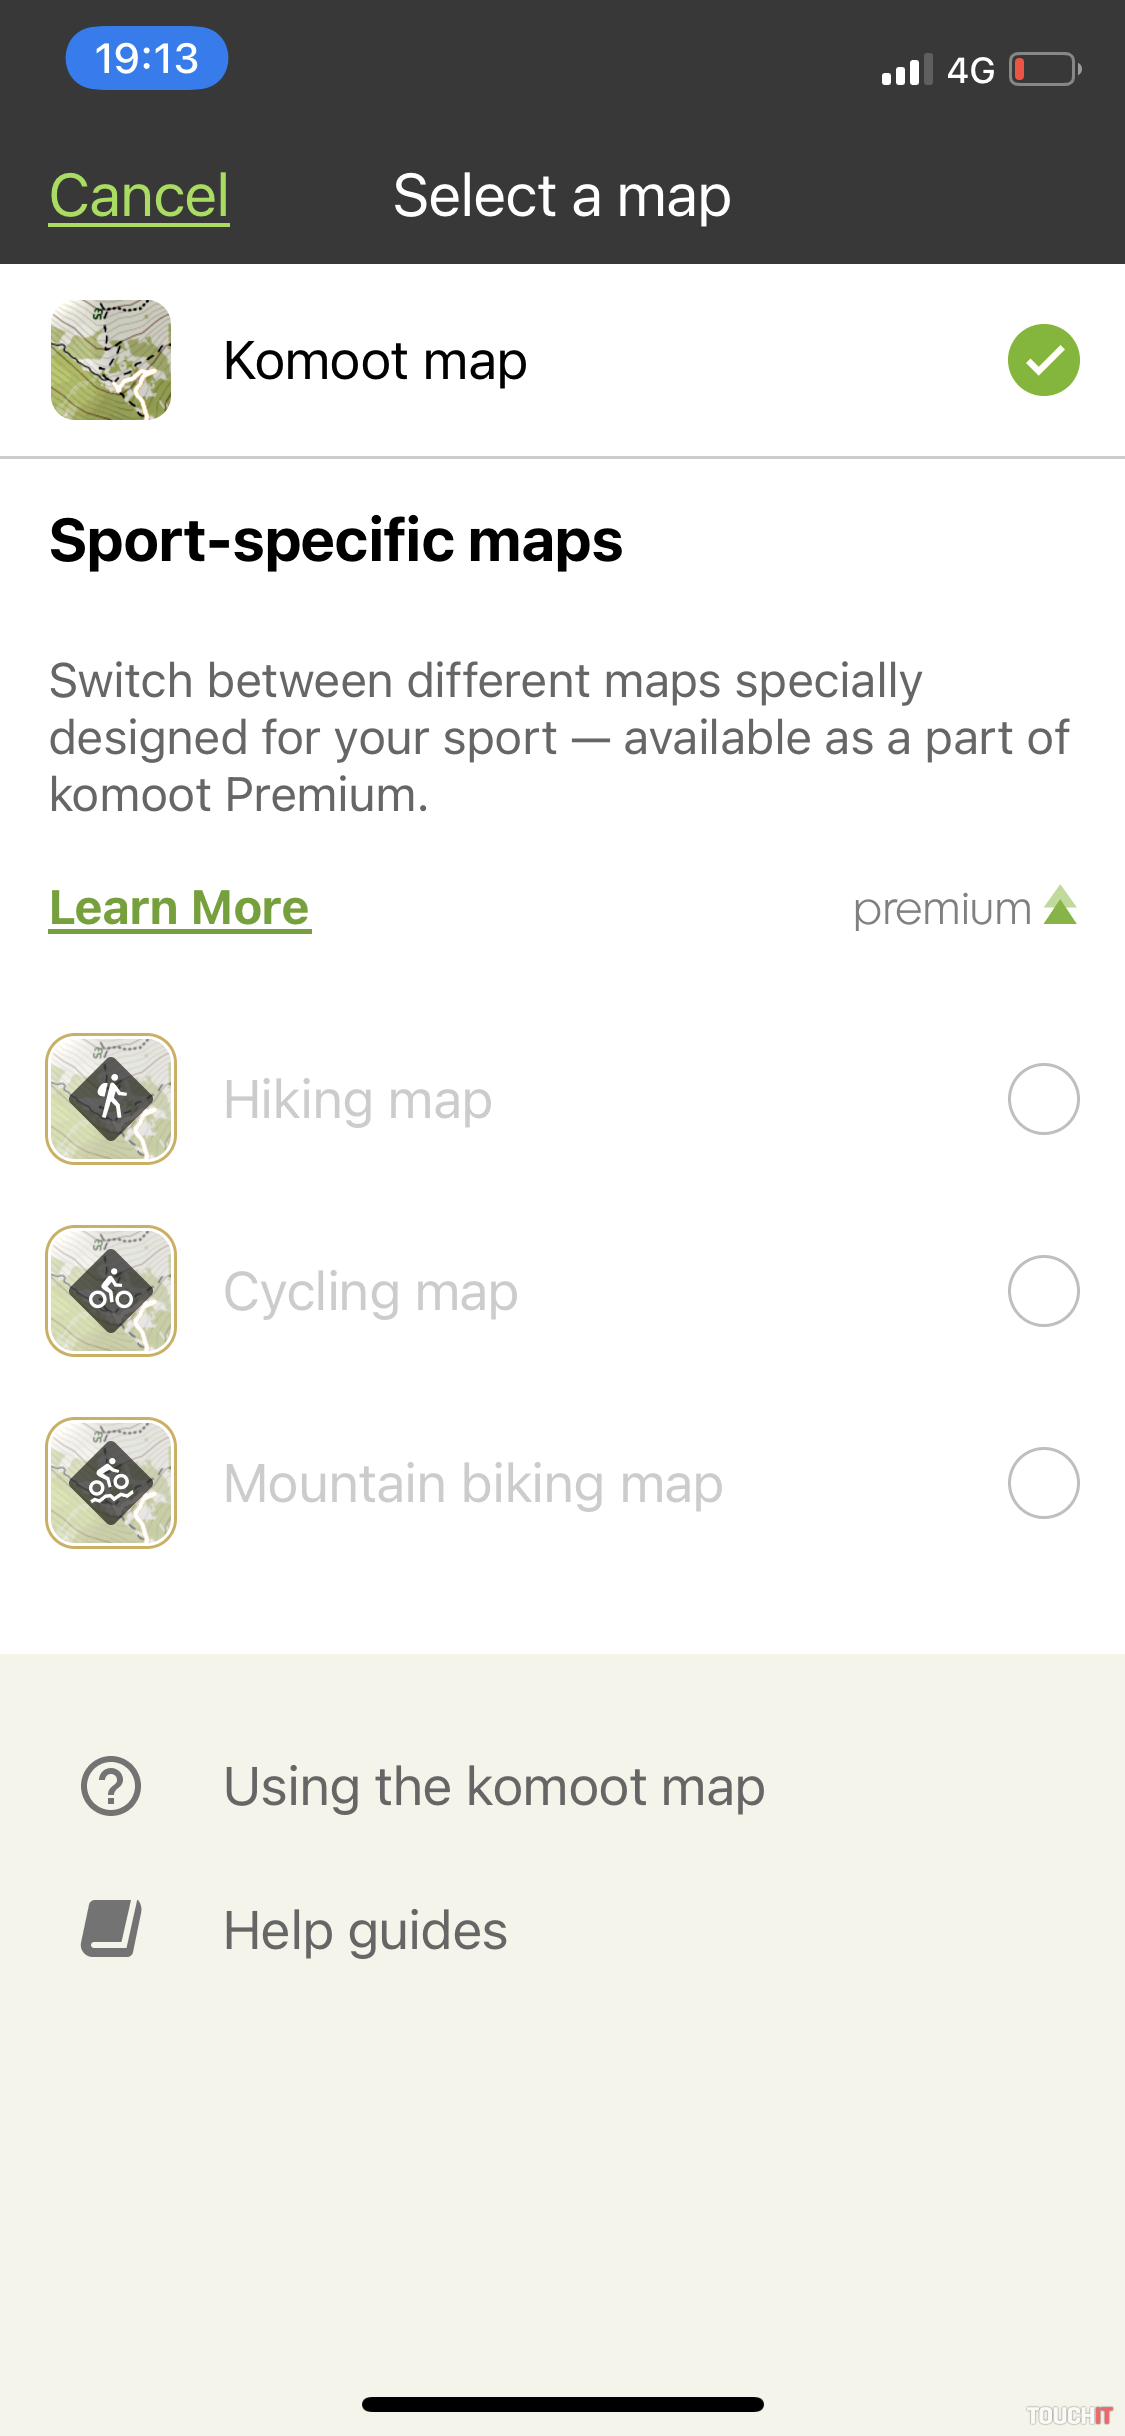Tap the 19:13 clock pill
This screenshot has height=2436, width=1125.
[147, 58]
